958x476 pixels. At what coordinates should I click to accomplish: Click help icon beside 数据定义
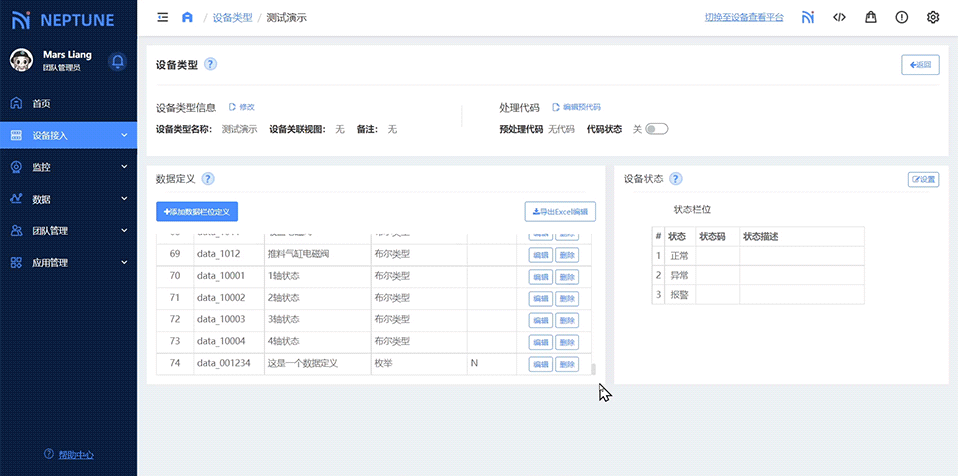pos(208,179)
